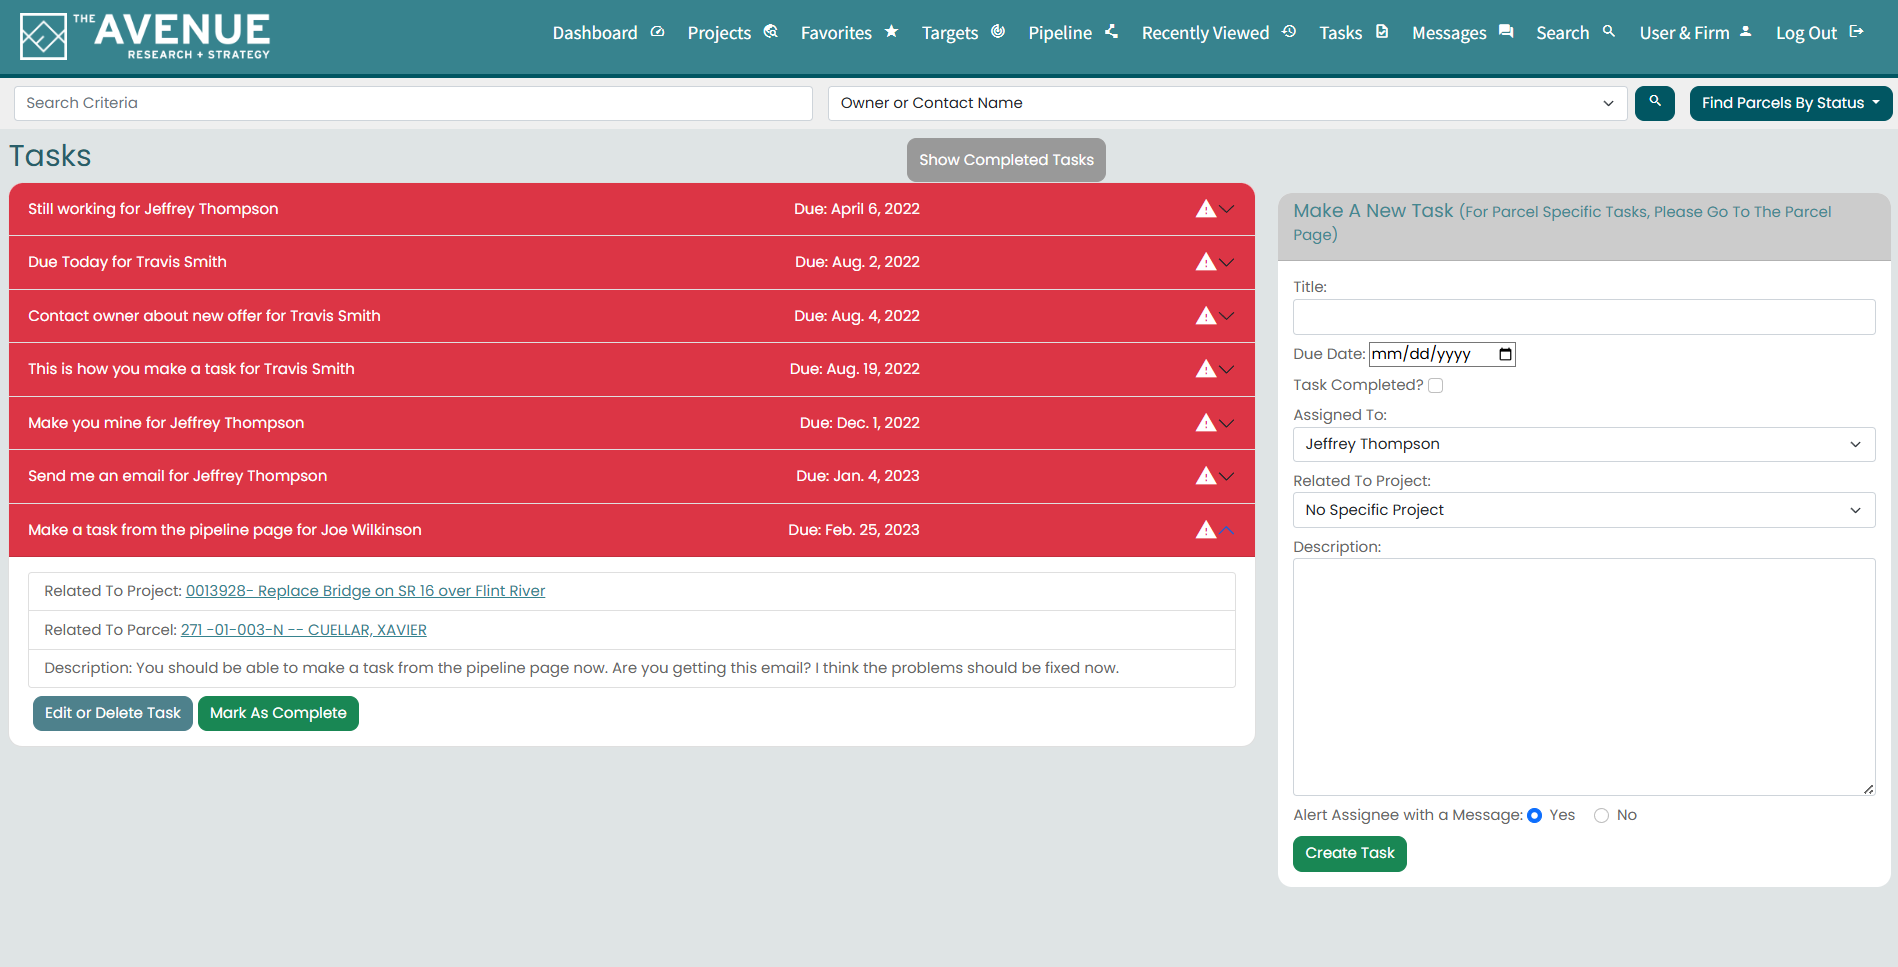Click the Messages chat icon
This screenshot has height=967, width=1898.
click(1506, 32)
